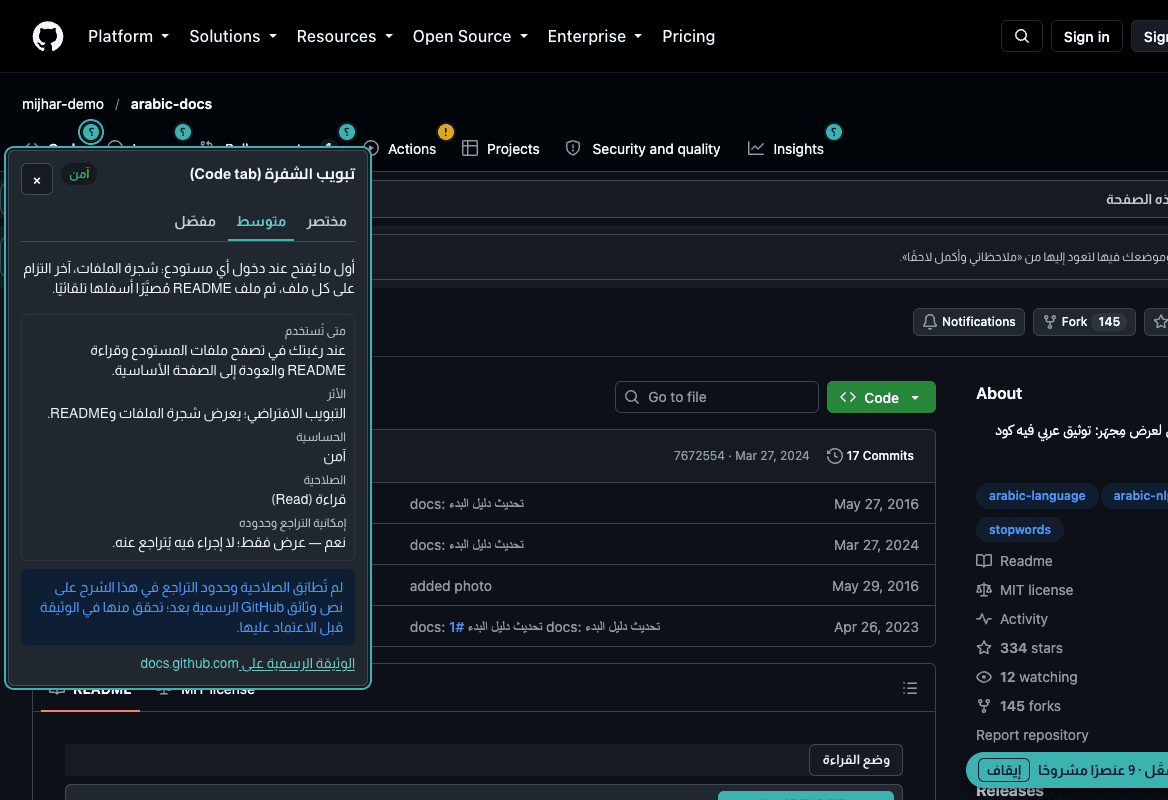The height and width of the screenshot is (800, 1168).
Task: Focus the Go to file search field
Action: pos(717,397)
